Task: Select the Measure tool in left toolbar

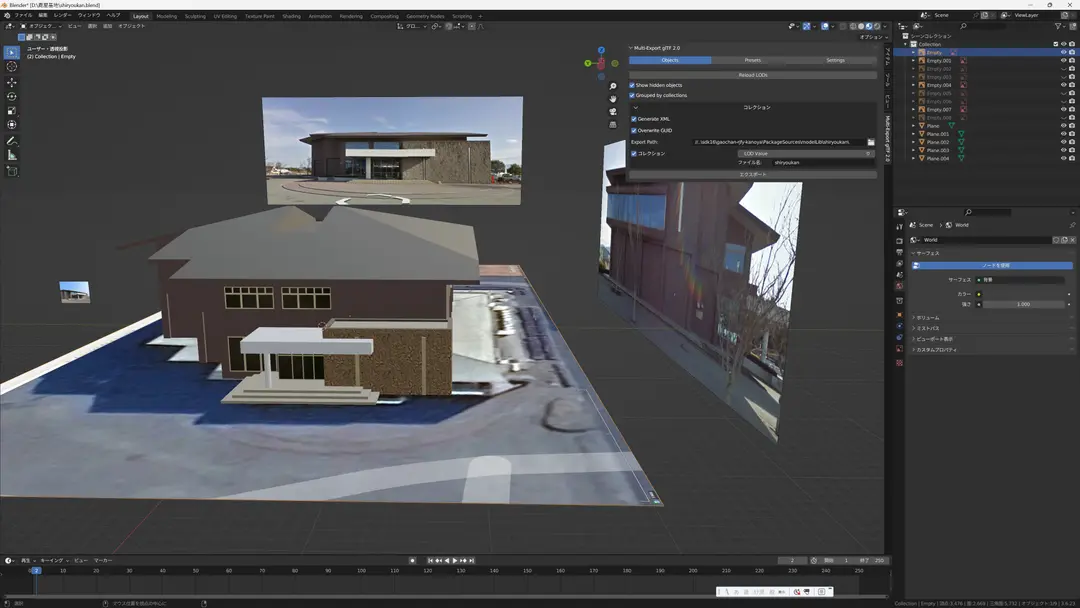Action: click(x=12, y=155)
